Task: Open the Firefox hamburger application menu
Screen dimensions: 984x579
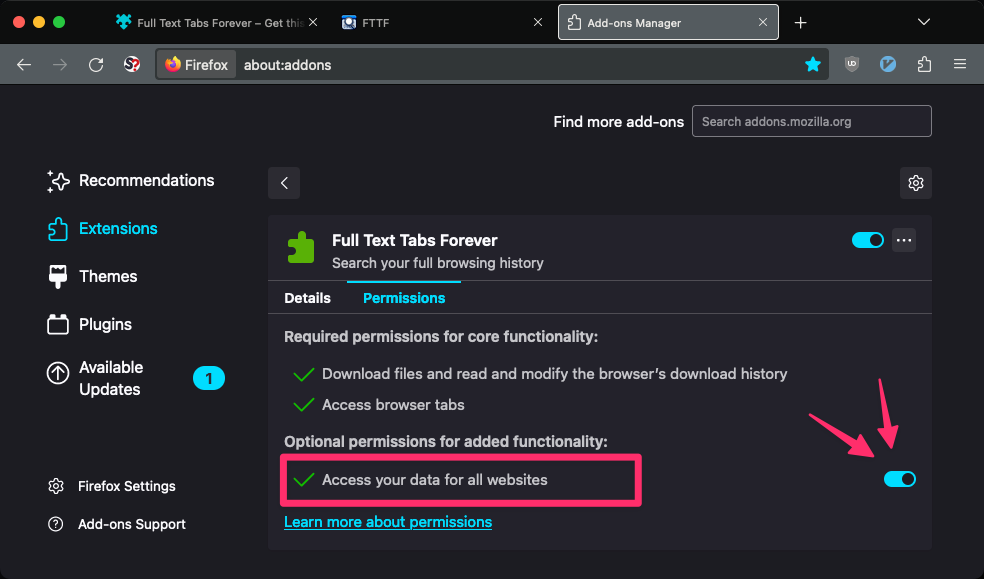Action: (960, 64)
